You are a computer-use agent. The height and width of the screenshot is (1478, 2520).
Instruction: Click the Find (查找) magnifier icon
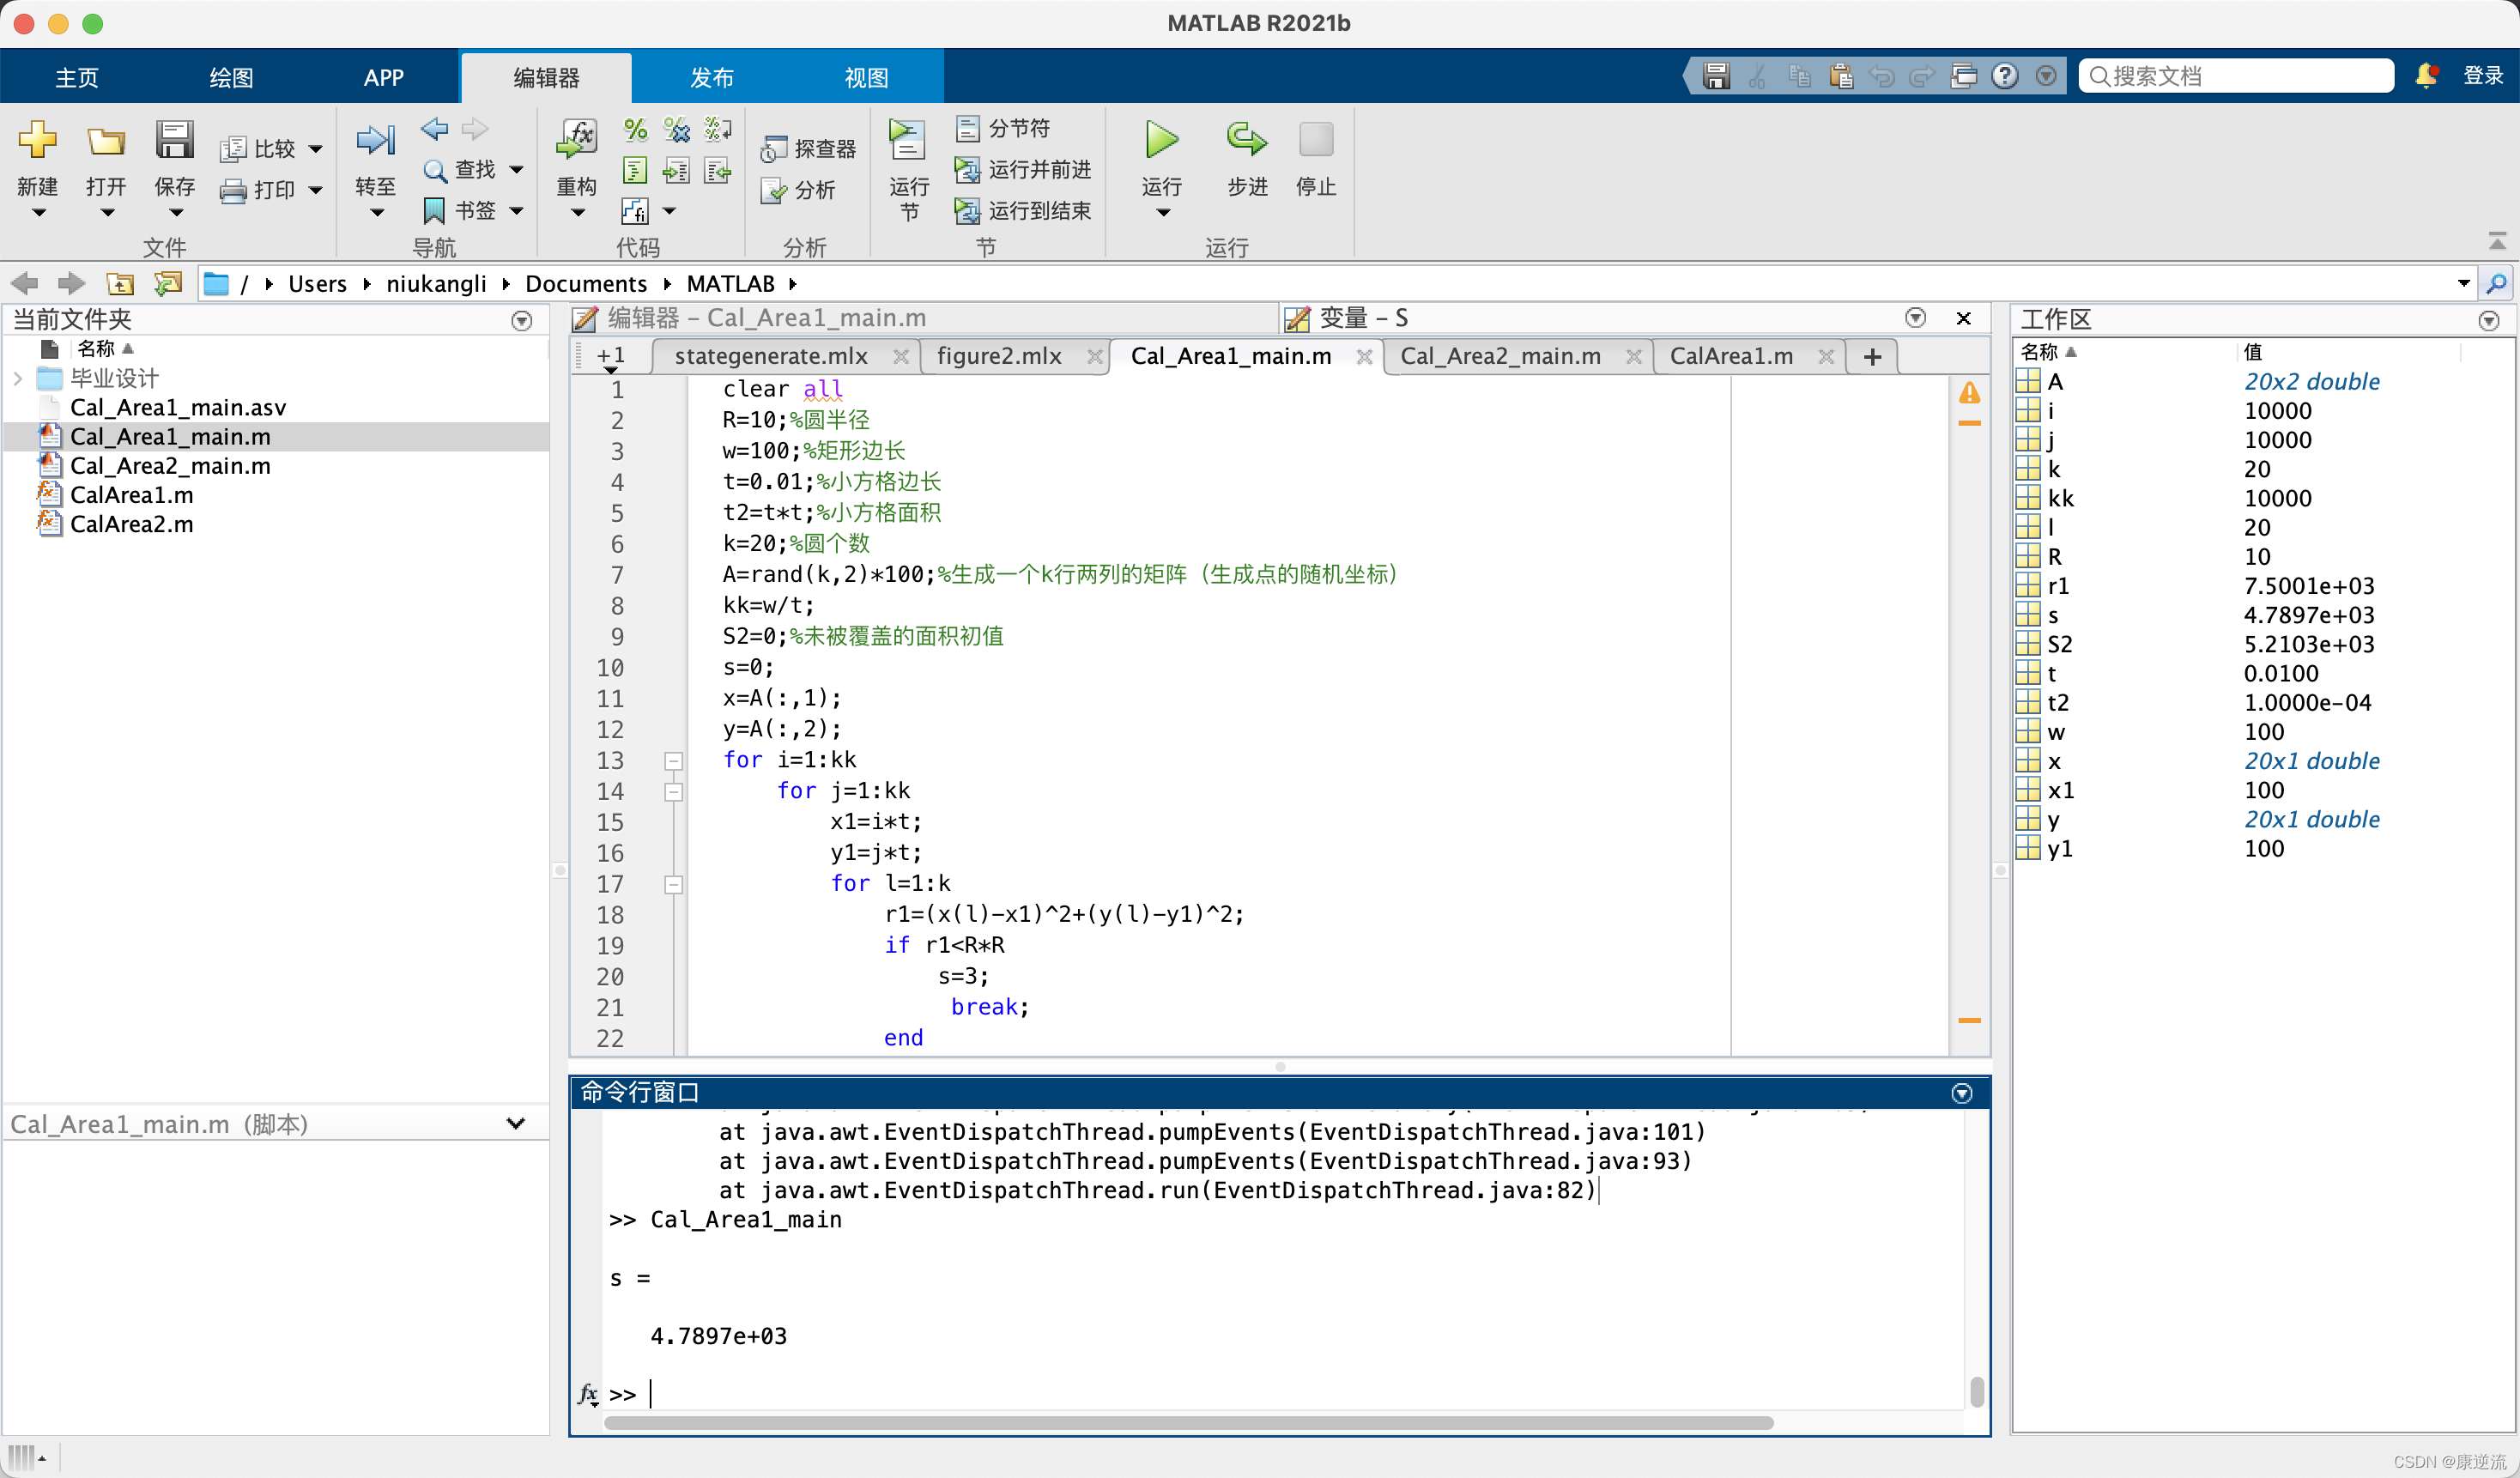(x=435, y=170)
